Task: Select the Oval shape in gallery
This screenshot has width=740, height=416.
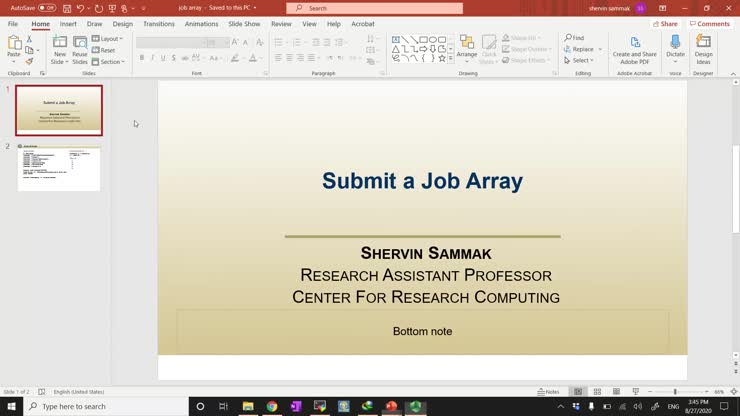Action: pos(433,40)
